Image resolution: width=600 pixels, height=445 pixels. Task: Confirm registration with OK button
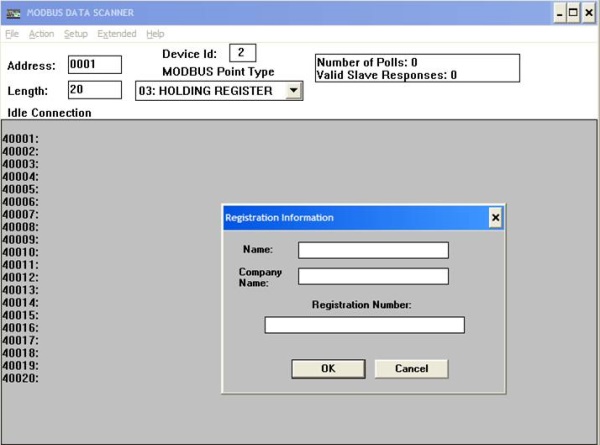tap(328, 369)
